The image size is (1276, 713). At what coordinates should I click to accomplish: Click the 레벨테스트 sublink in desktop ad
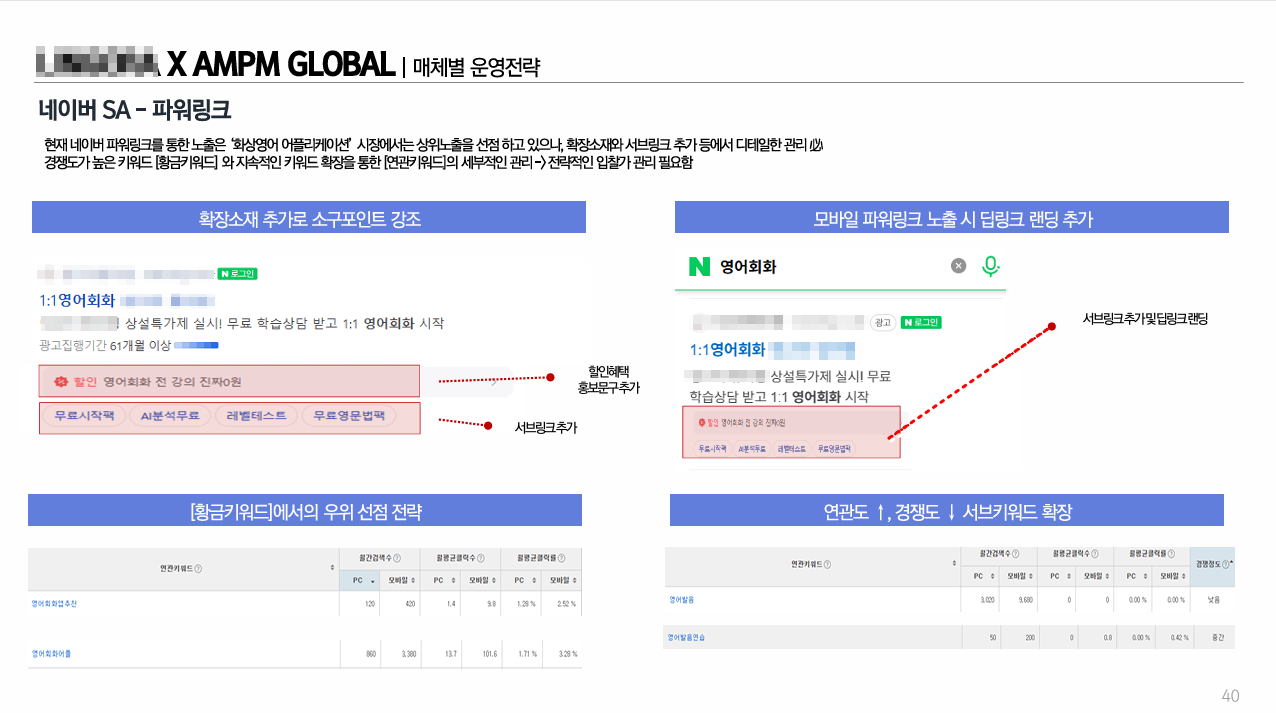click(x=255, y=416)
